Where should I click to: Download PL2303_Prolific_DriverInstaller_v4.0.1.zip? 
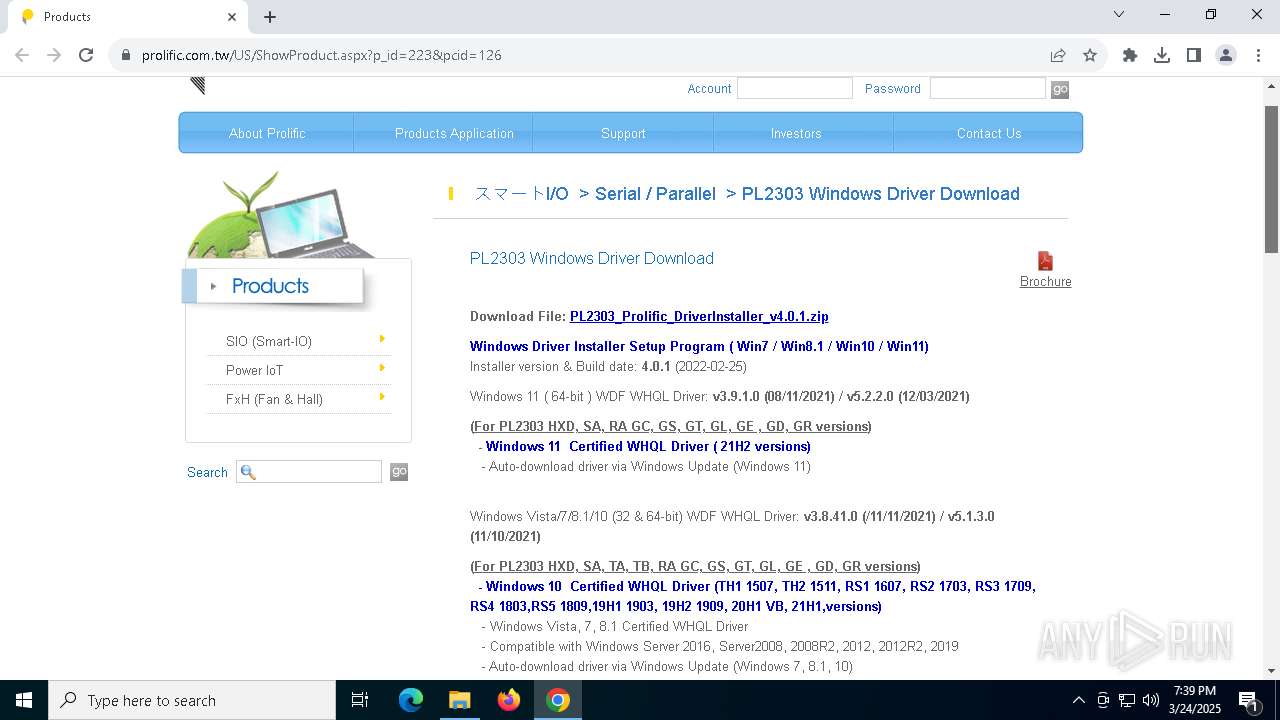point(699,316)
